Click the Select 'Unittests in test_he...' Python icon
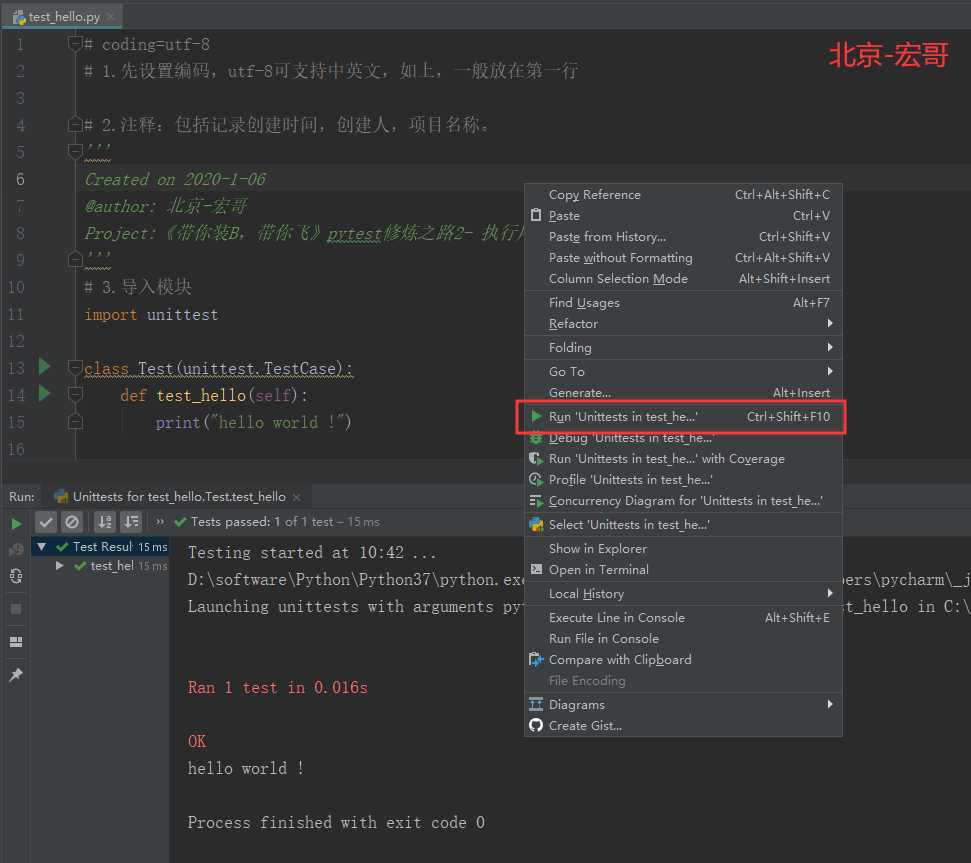Image resolution: width=971 pixels, height=863 pixels. click(536, 524)
